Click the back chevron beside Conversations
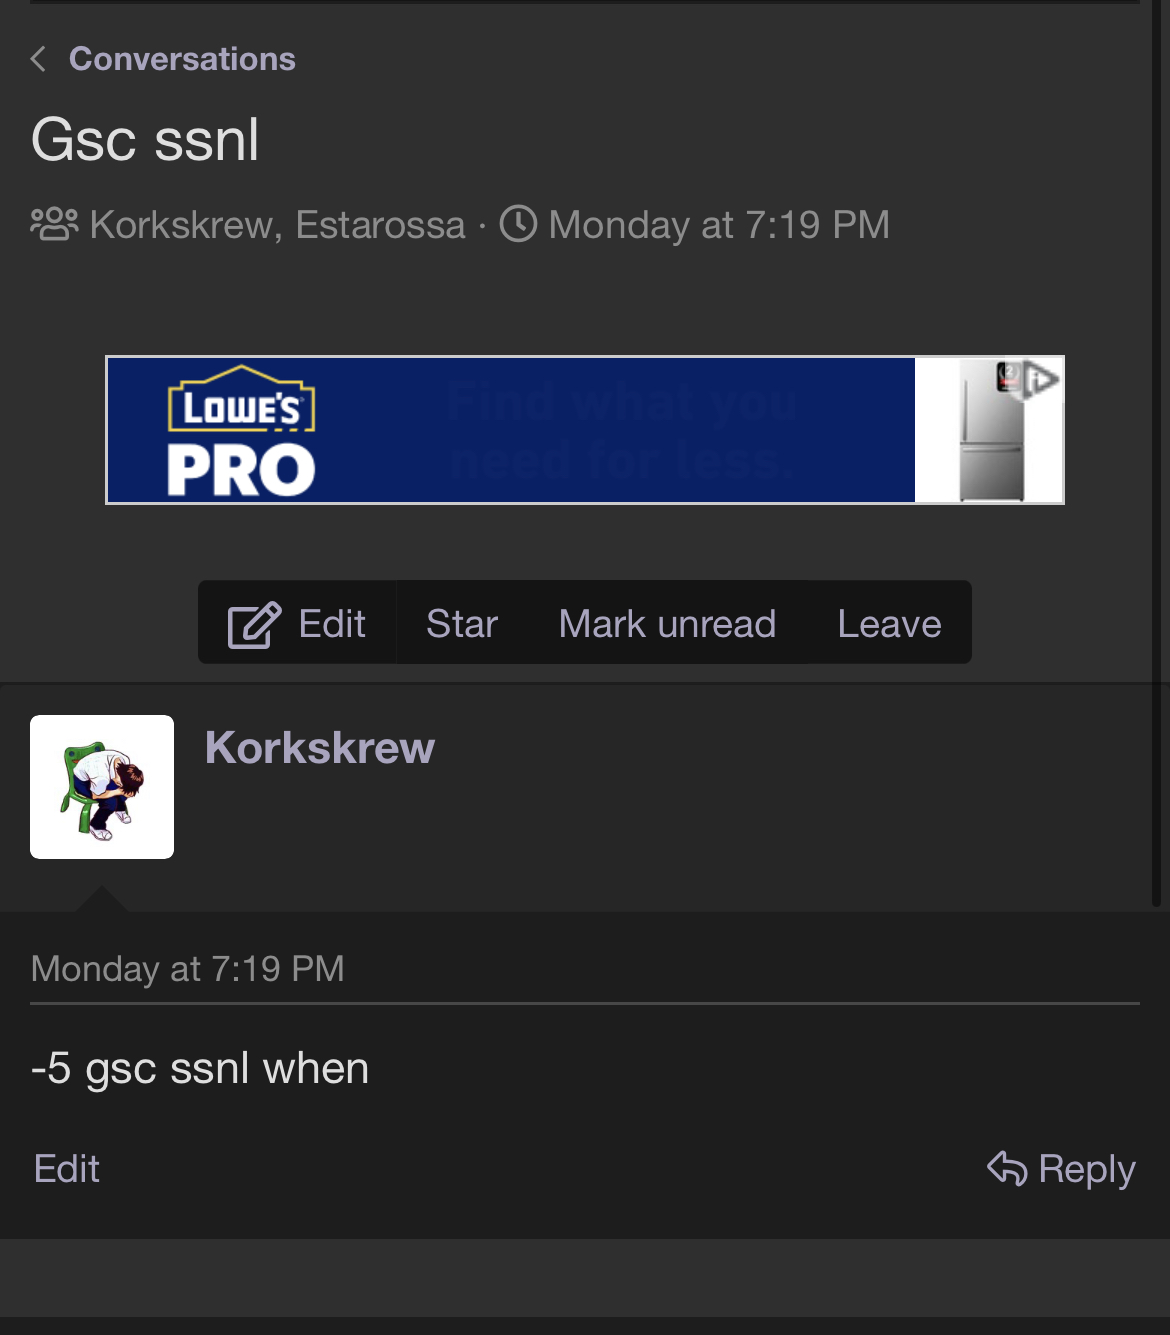This screenshot has width=1170, height=1335. point(39,59)
